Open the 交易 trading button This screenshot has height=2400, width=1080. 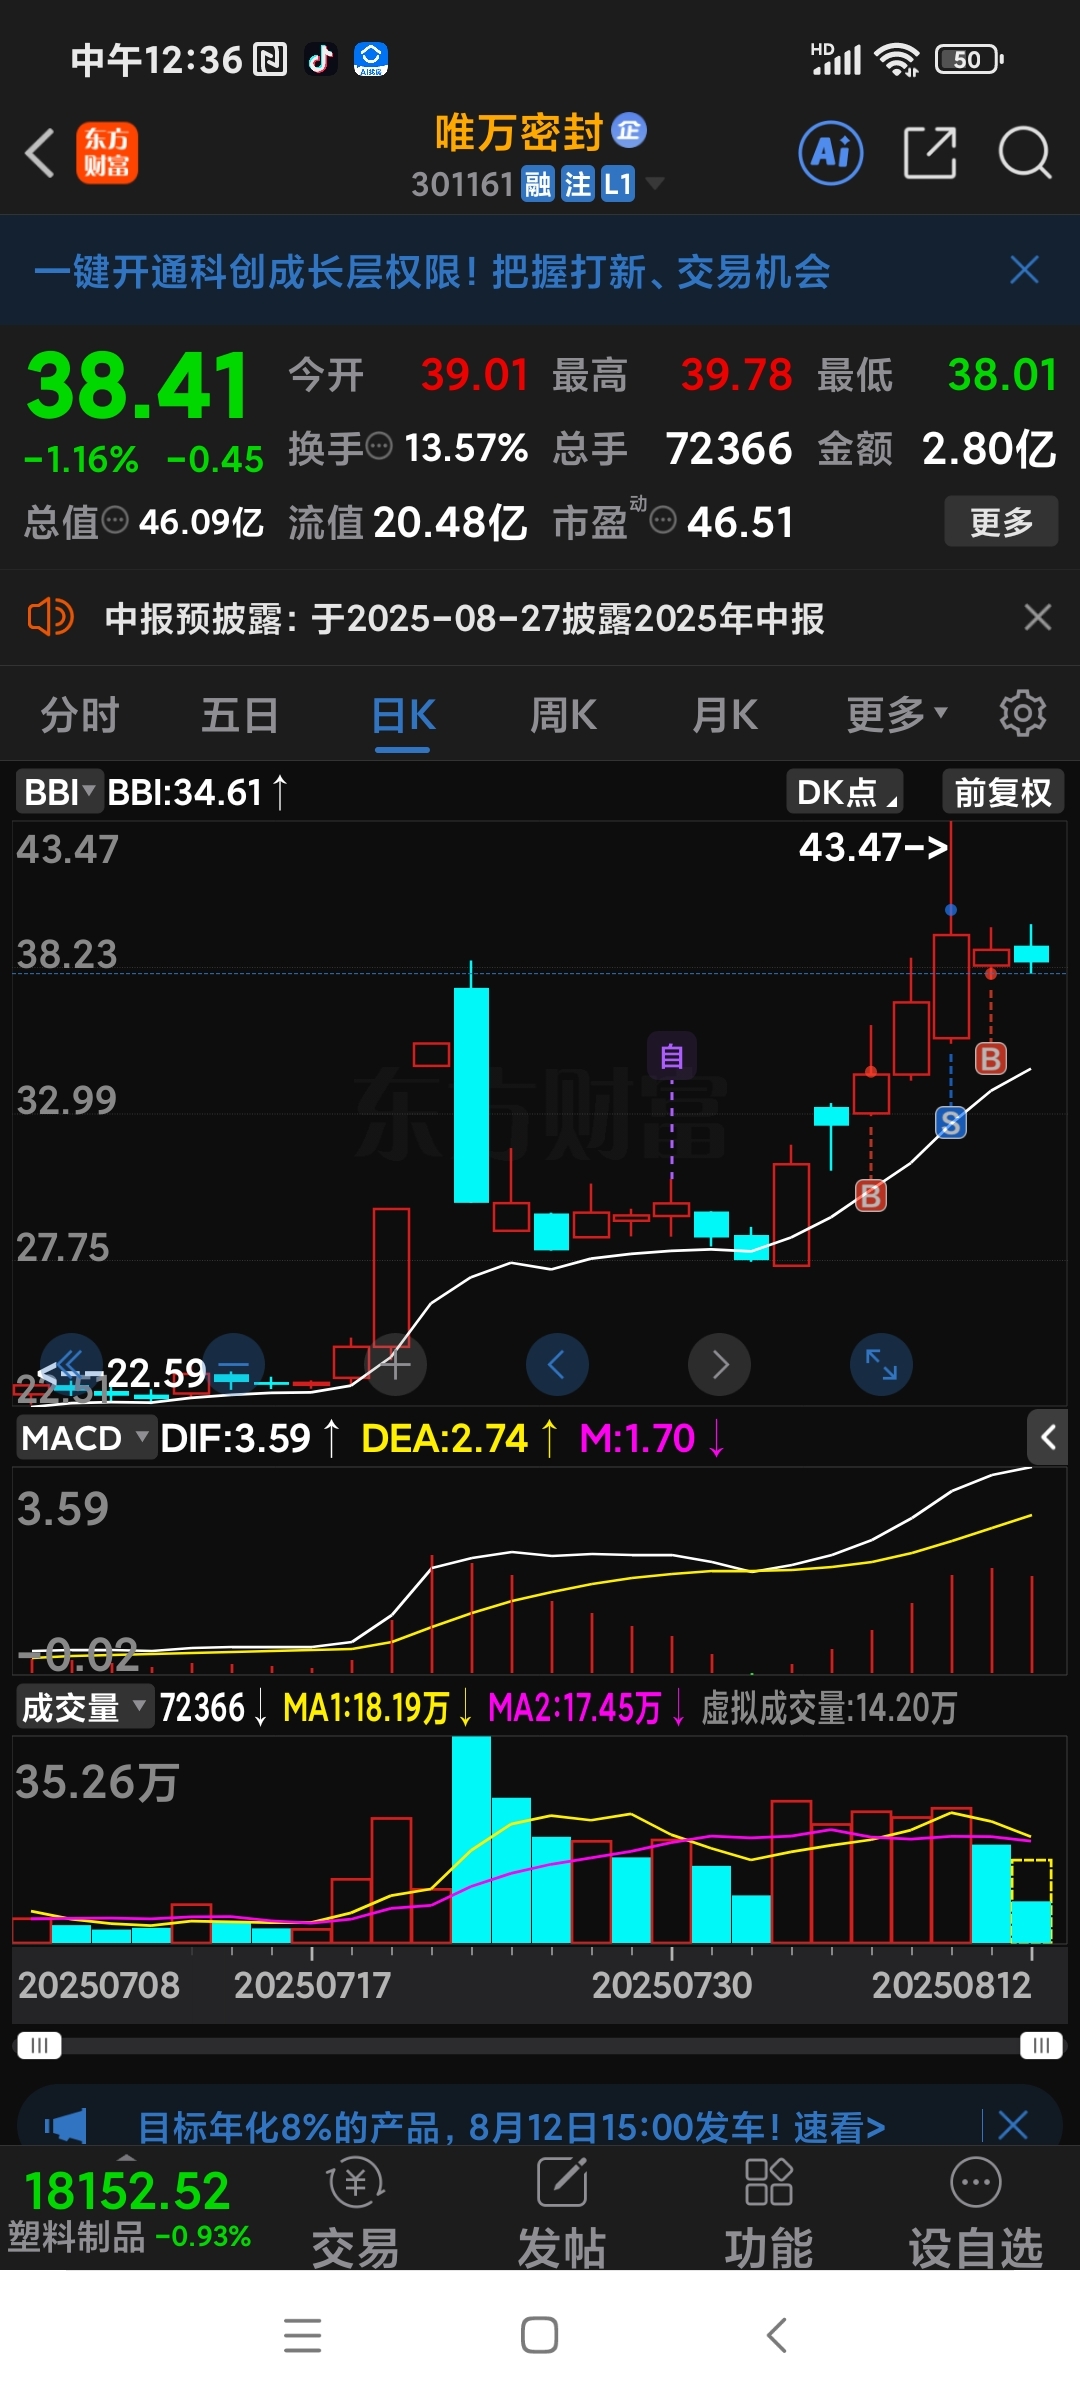[x=356, y=2211]
